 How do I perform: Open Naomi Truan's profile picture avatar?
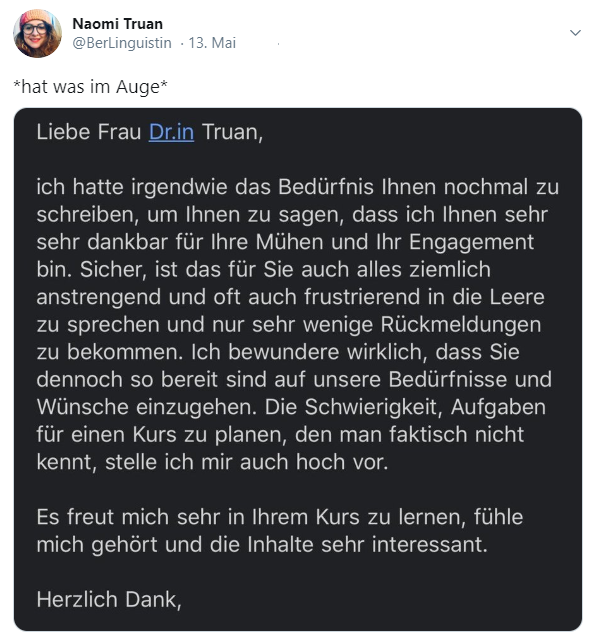[x=38, y=33]
